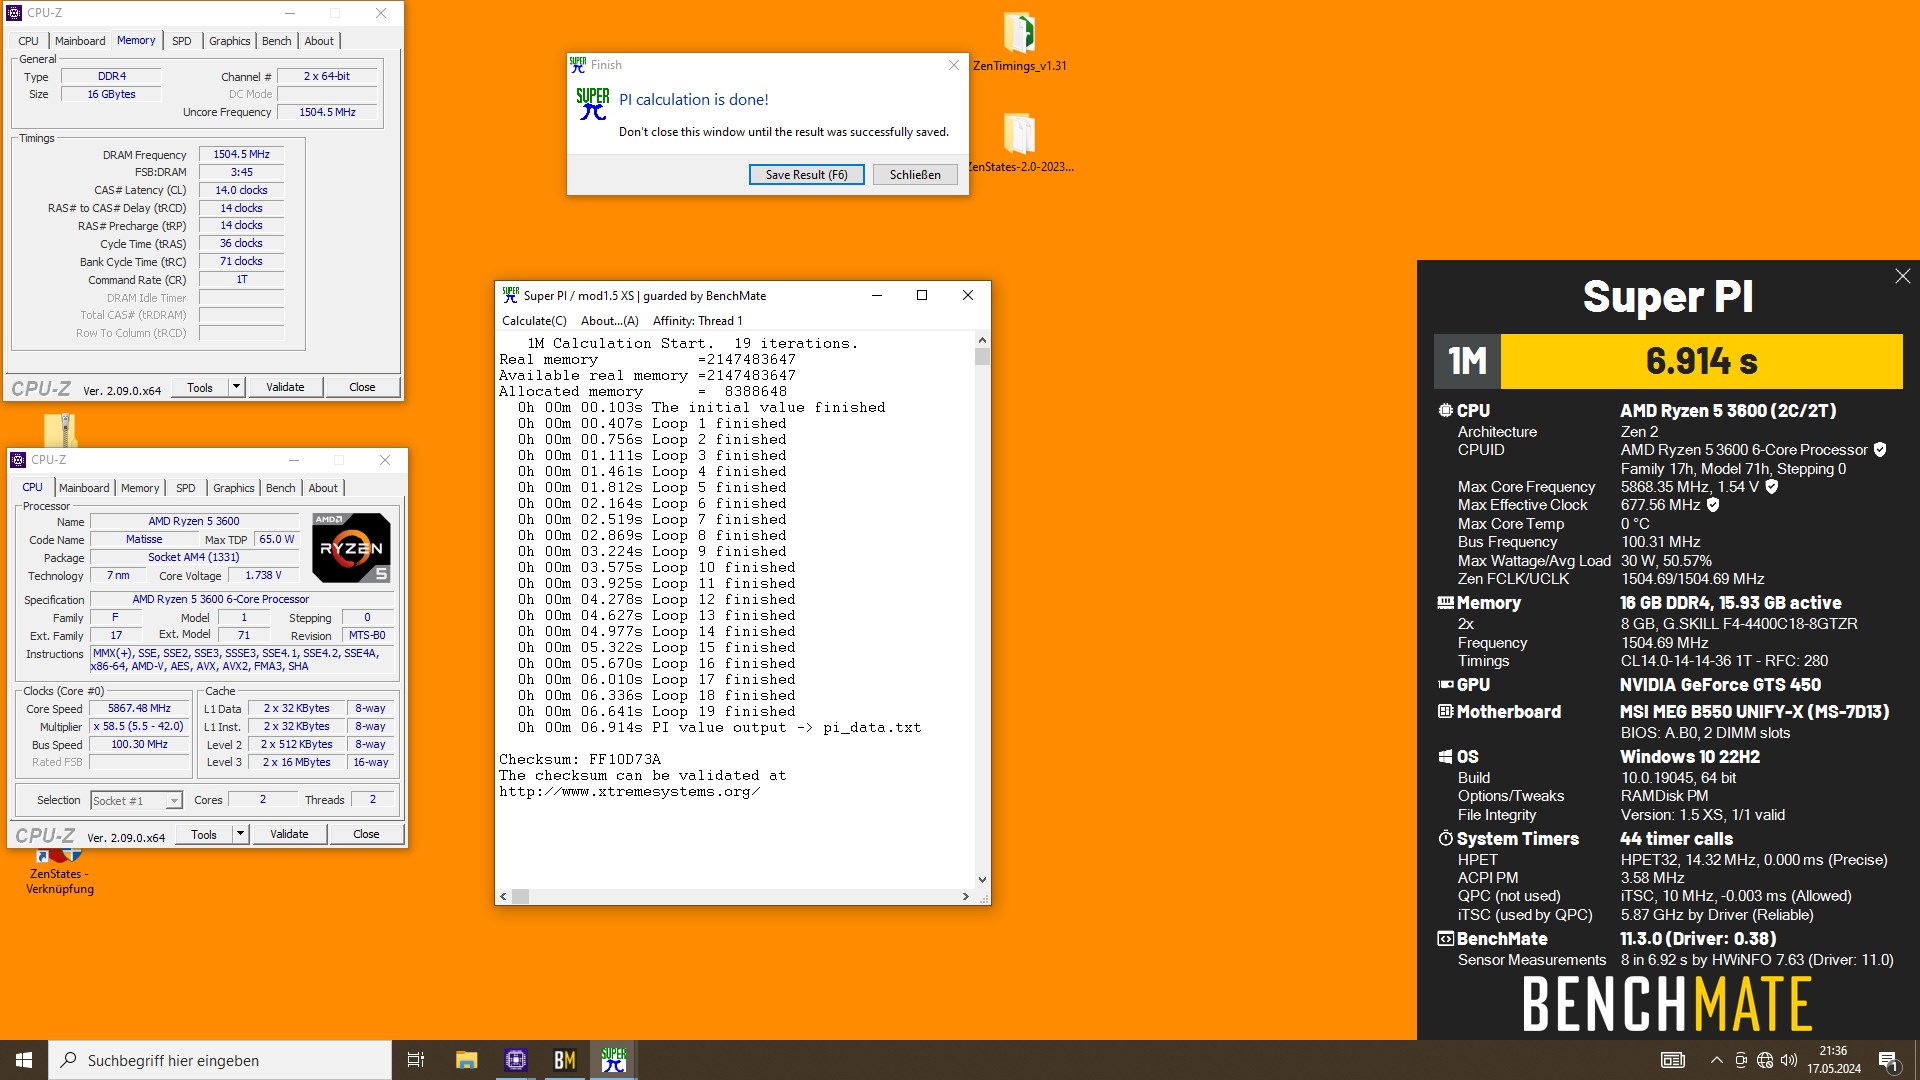Viewport: 1920px width, 1080px height.
Task: Open the volume tray icon
Action: [x=1789, y=1060]
